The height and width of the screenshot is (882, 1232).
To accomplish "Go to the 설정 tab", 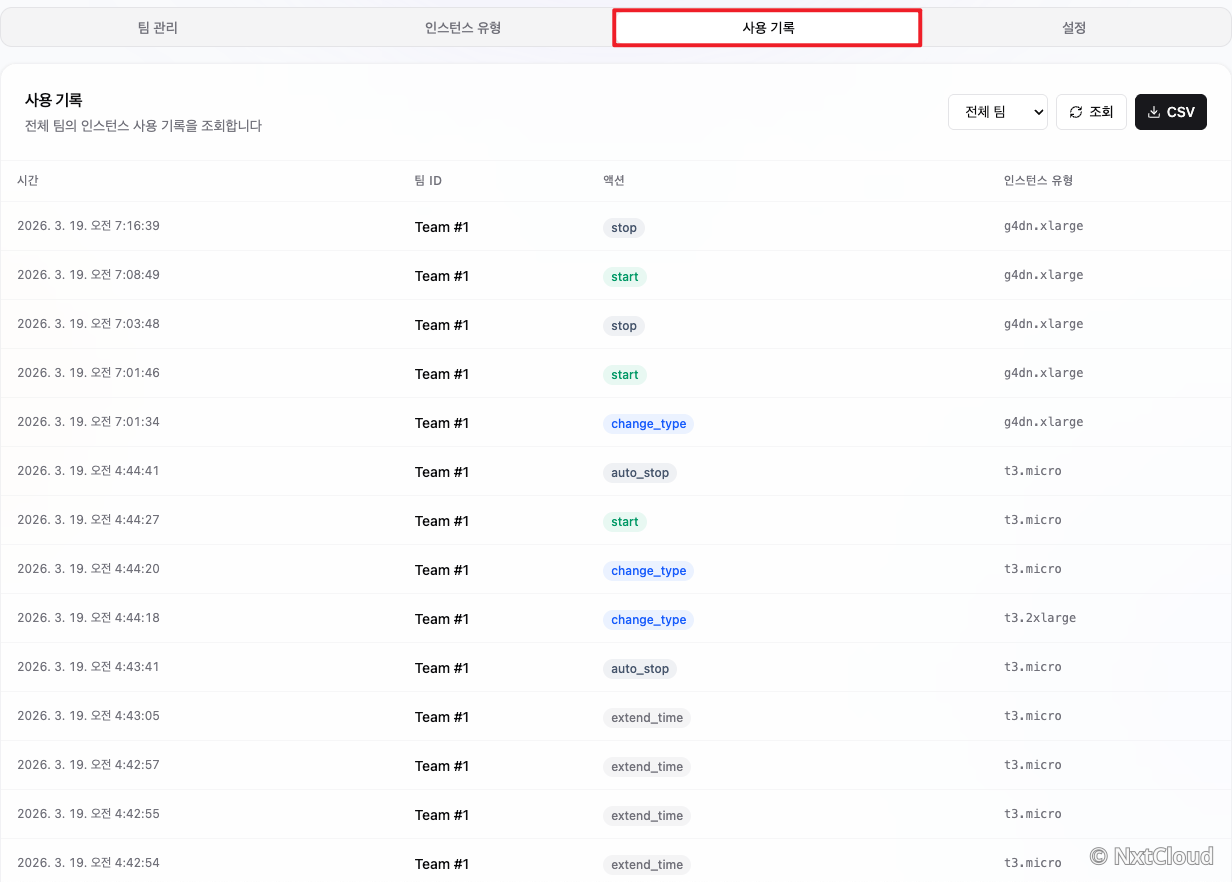I will tap(1074, 28).
